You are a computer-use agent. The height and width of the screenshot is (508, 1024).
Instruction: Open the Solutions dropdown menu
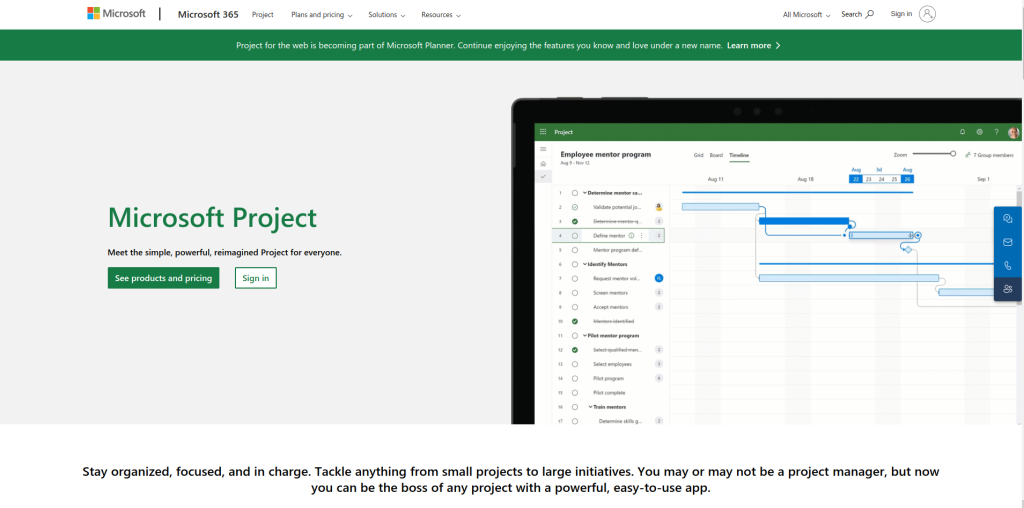pos(386,15)
